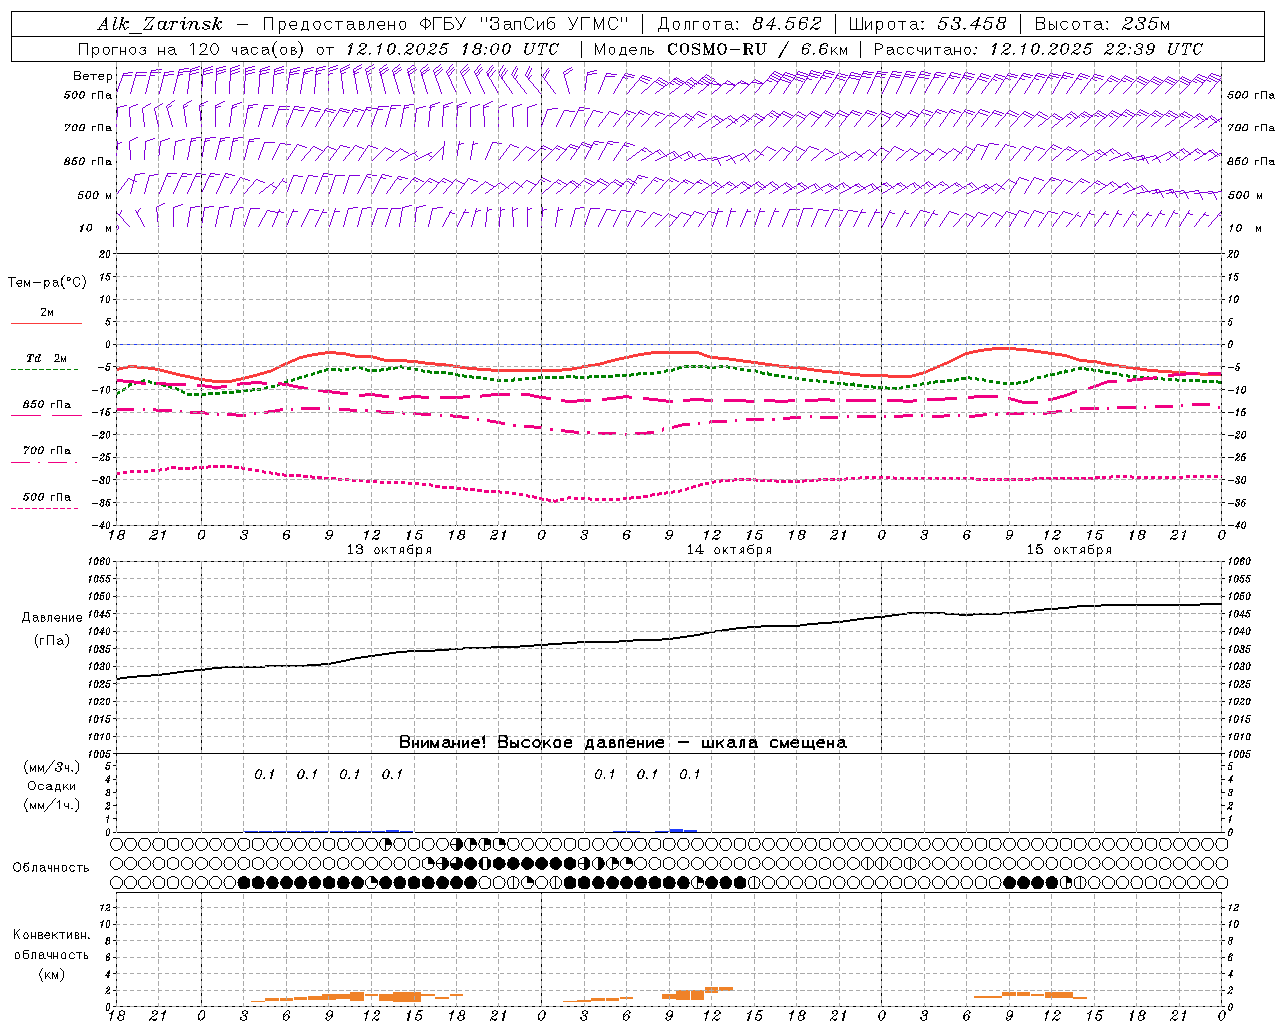The width and height of the screenshot is (1280, 1024).
Task: Click the 'Рассчитано: 12.10.2025 22:39 UTC' timestamp
Action: click(1038, 49)
